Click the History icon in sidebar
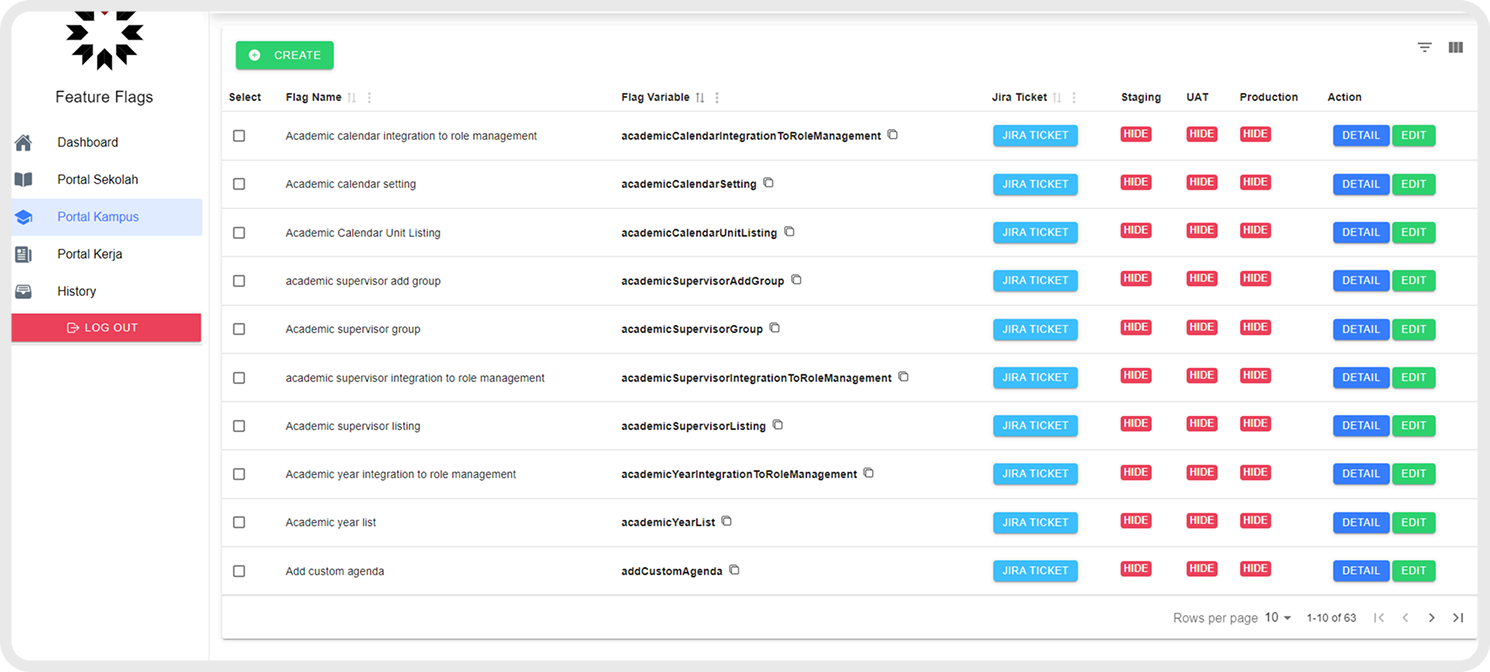 (23, 291)
